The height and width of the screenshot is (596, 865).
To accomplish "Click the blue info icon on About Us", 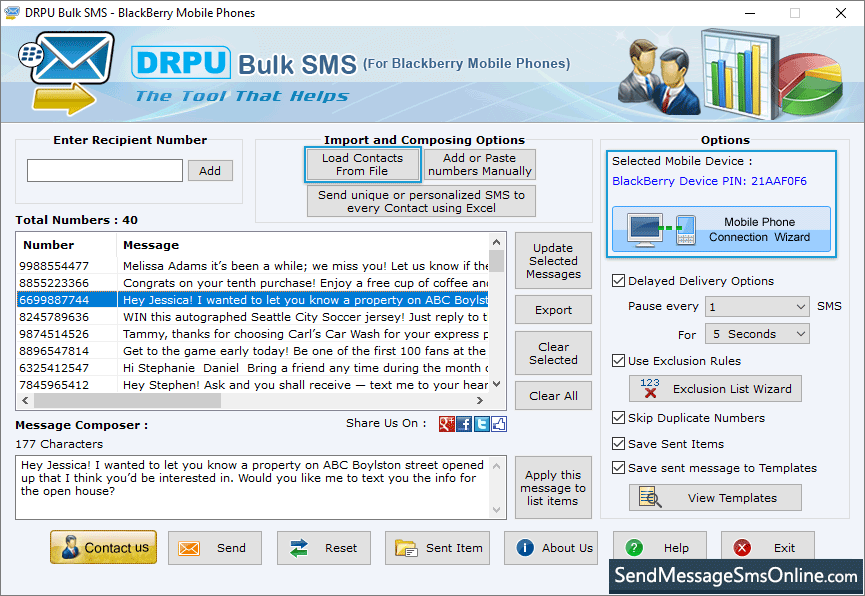I will coord(525,547).
